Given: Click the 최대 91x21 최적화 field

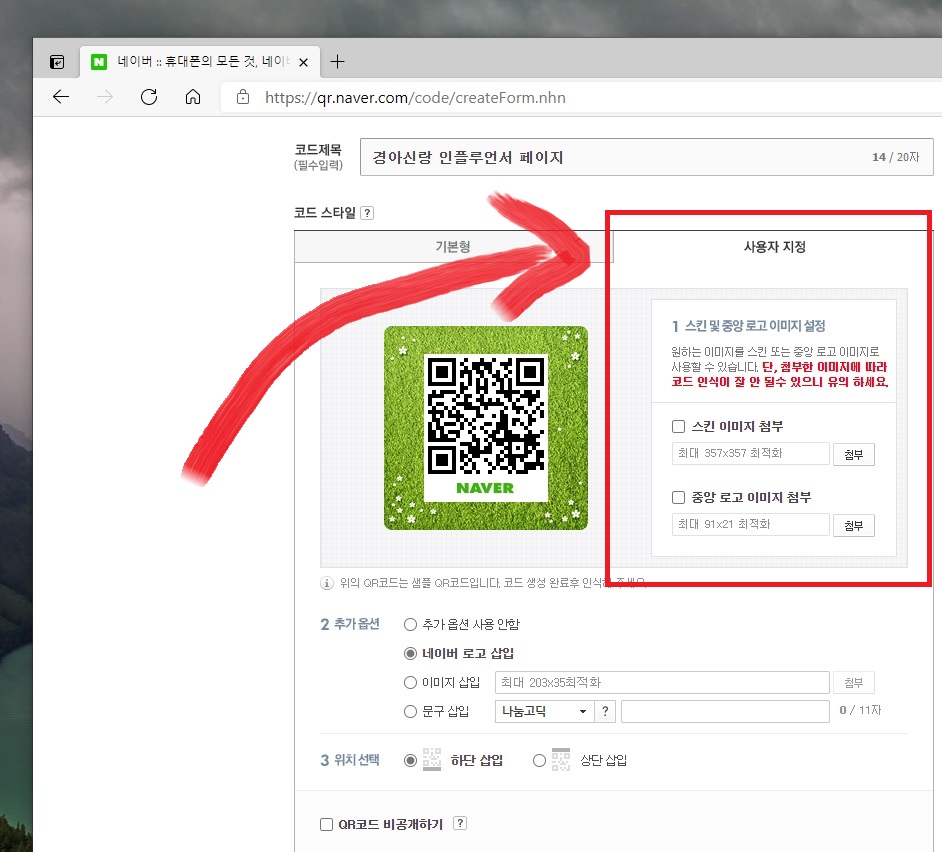Looking at the screenshot, I should (750, 524).
